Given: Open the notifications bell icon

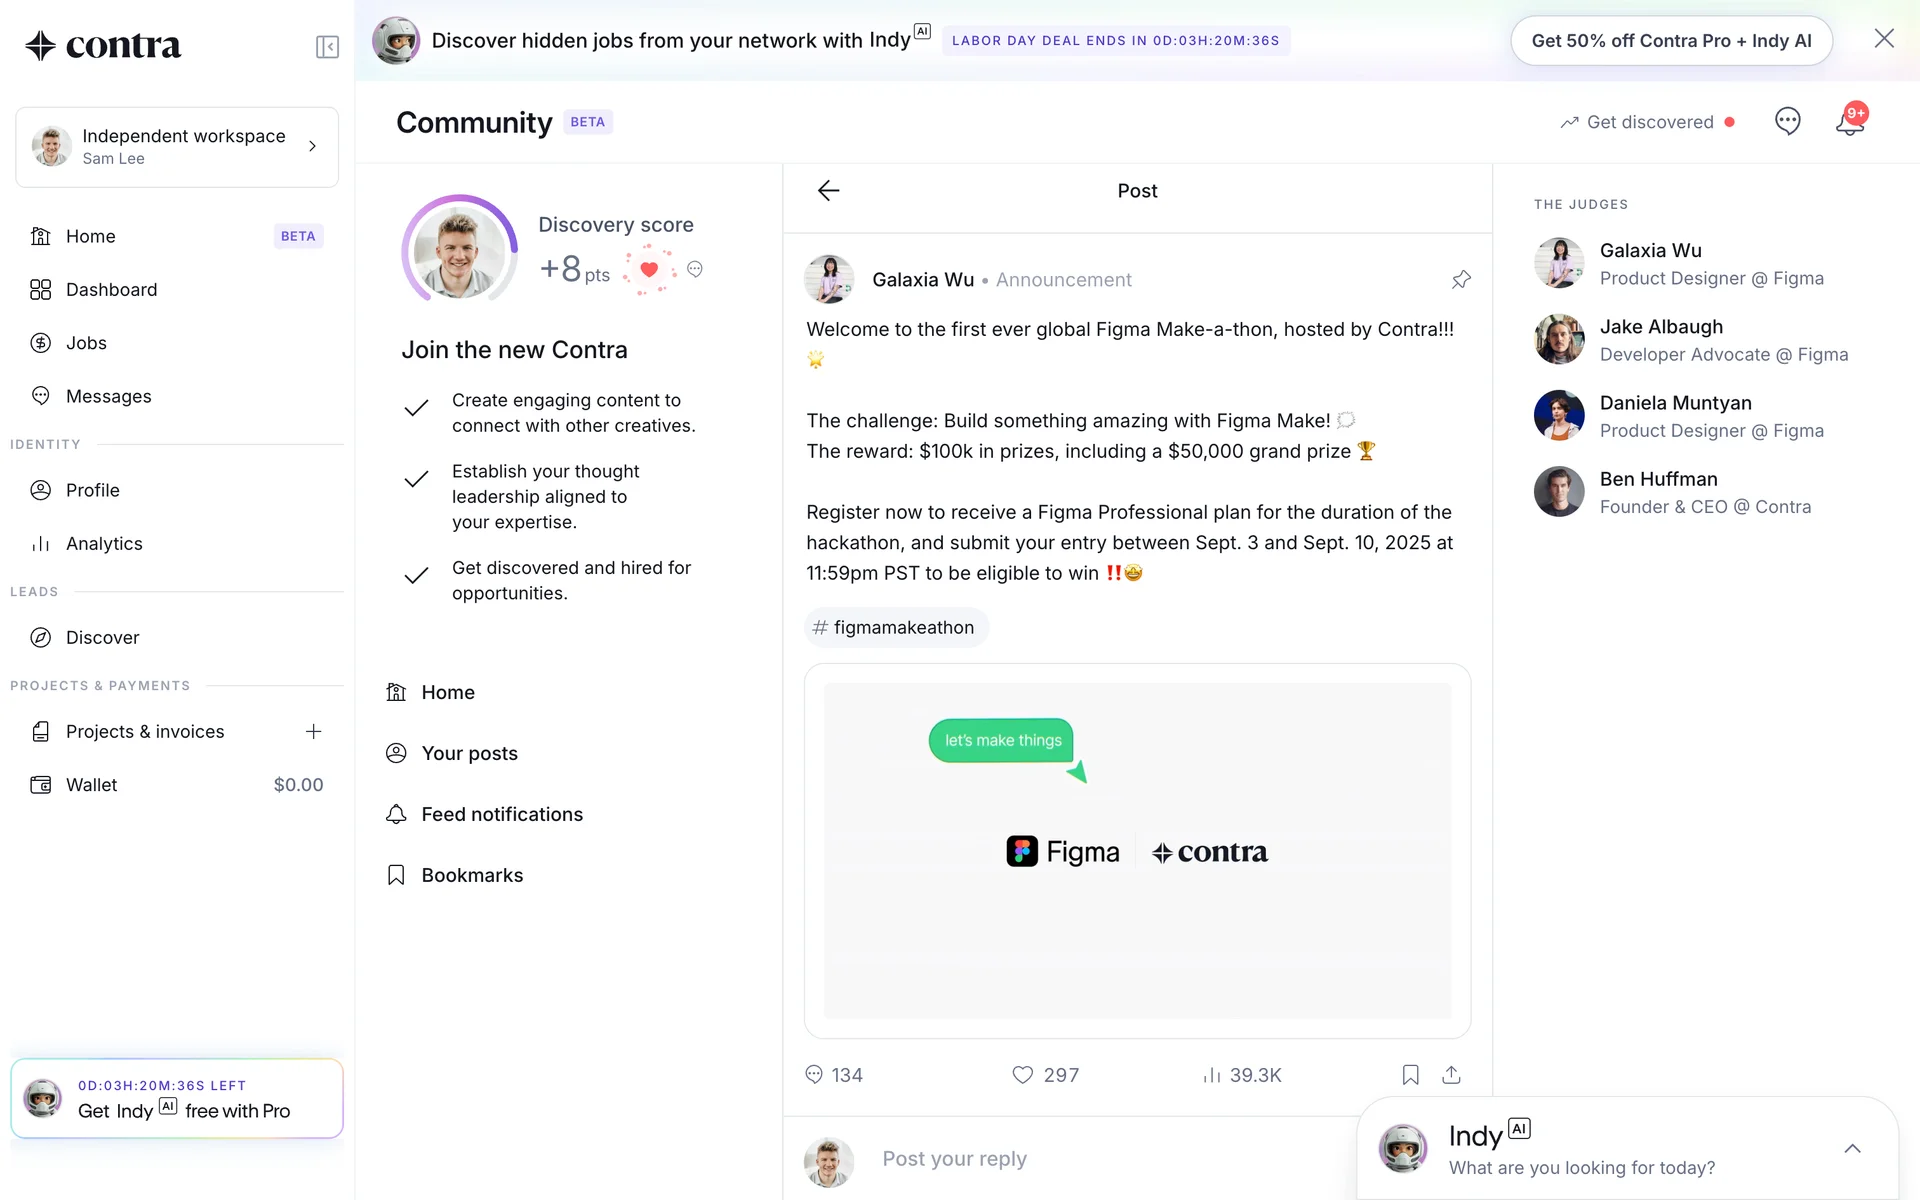Looking at the screenshot, I should click(x=1850, y=122).
